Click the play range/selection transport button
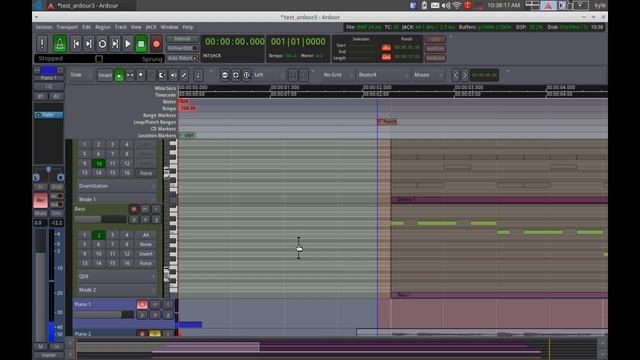Screen dimensions: 640x360 point(115,44)
